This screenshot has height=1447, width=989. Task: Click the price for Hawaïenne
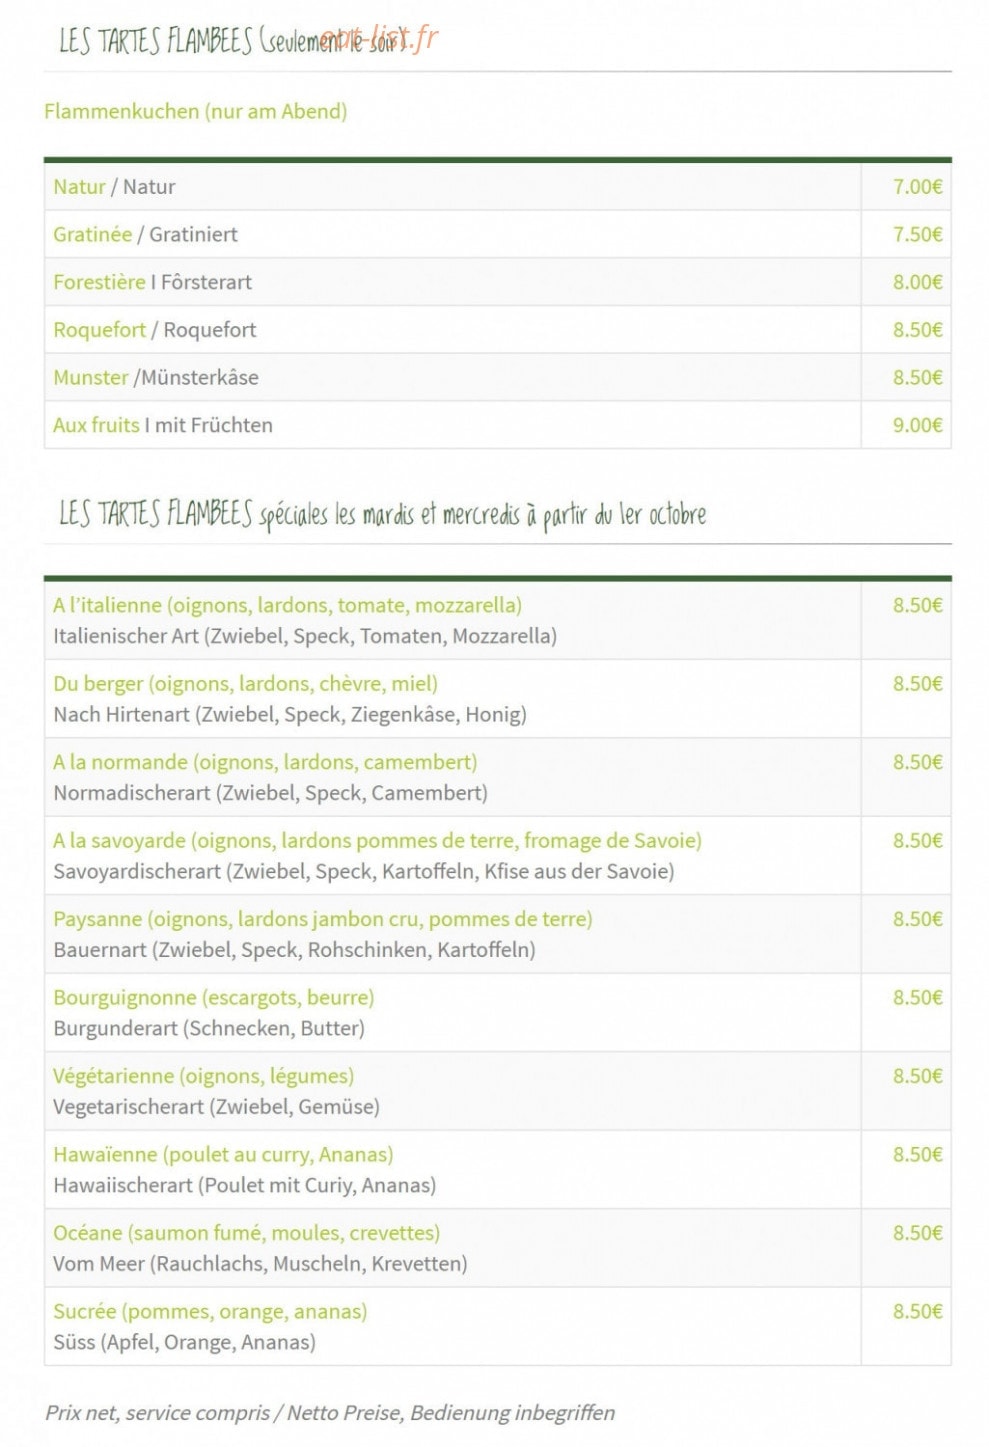point(917,1155)
